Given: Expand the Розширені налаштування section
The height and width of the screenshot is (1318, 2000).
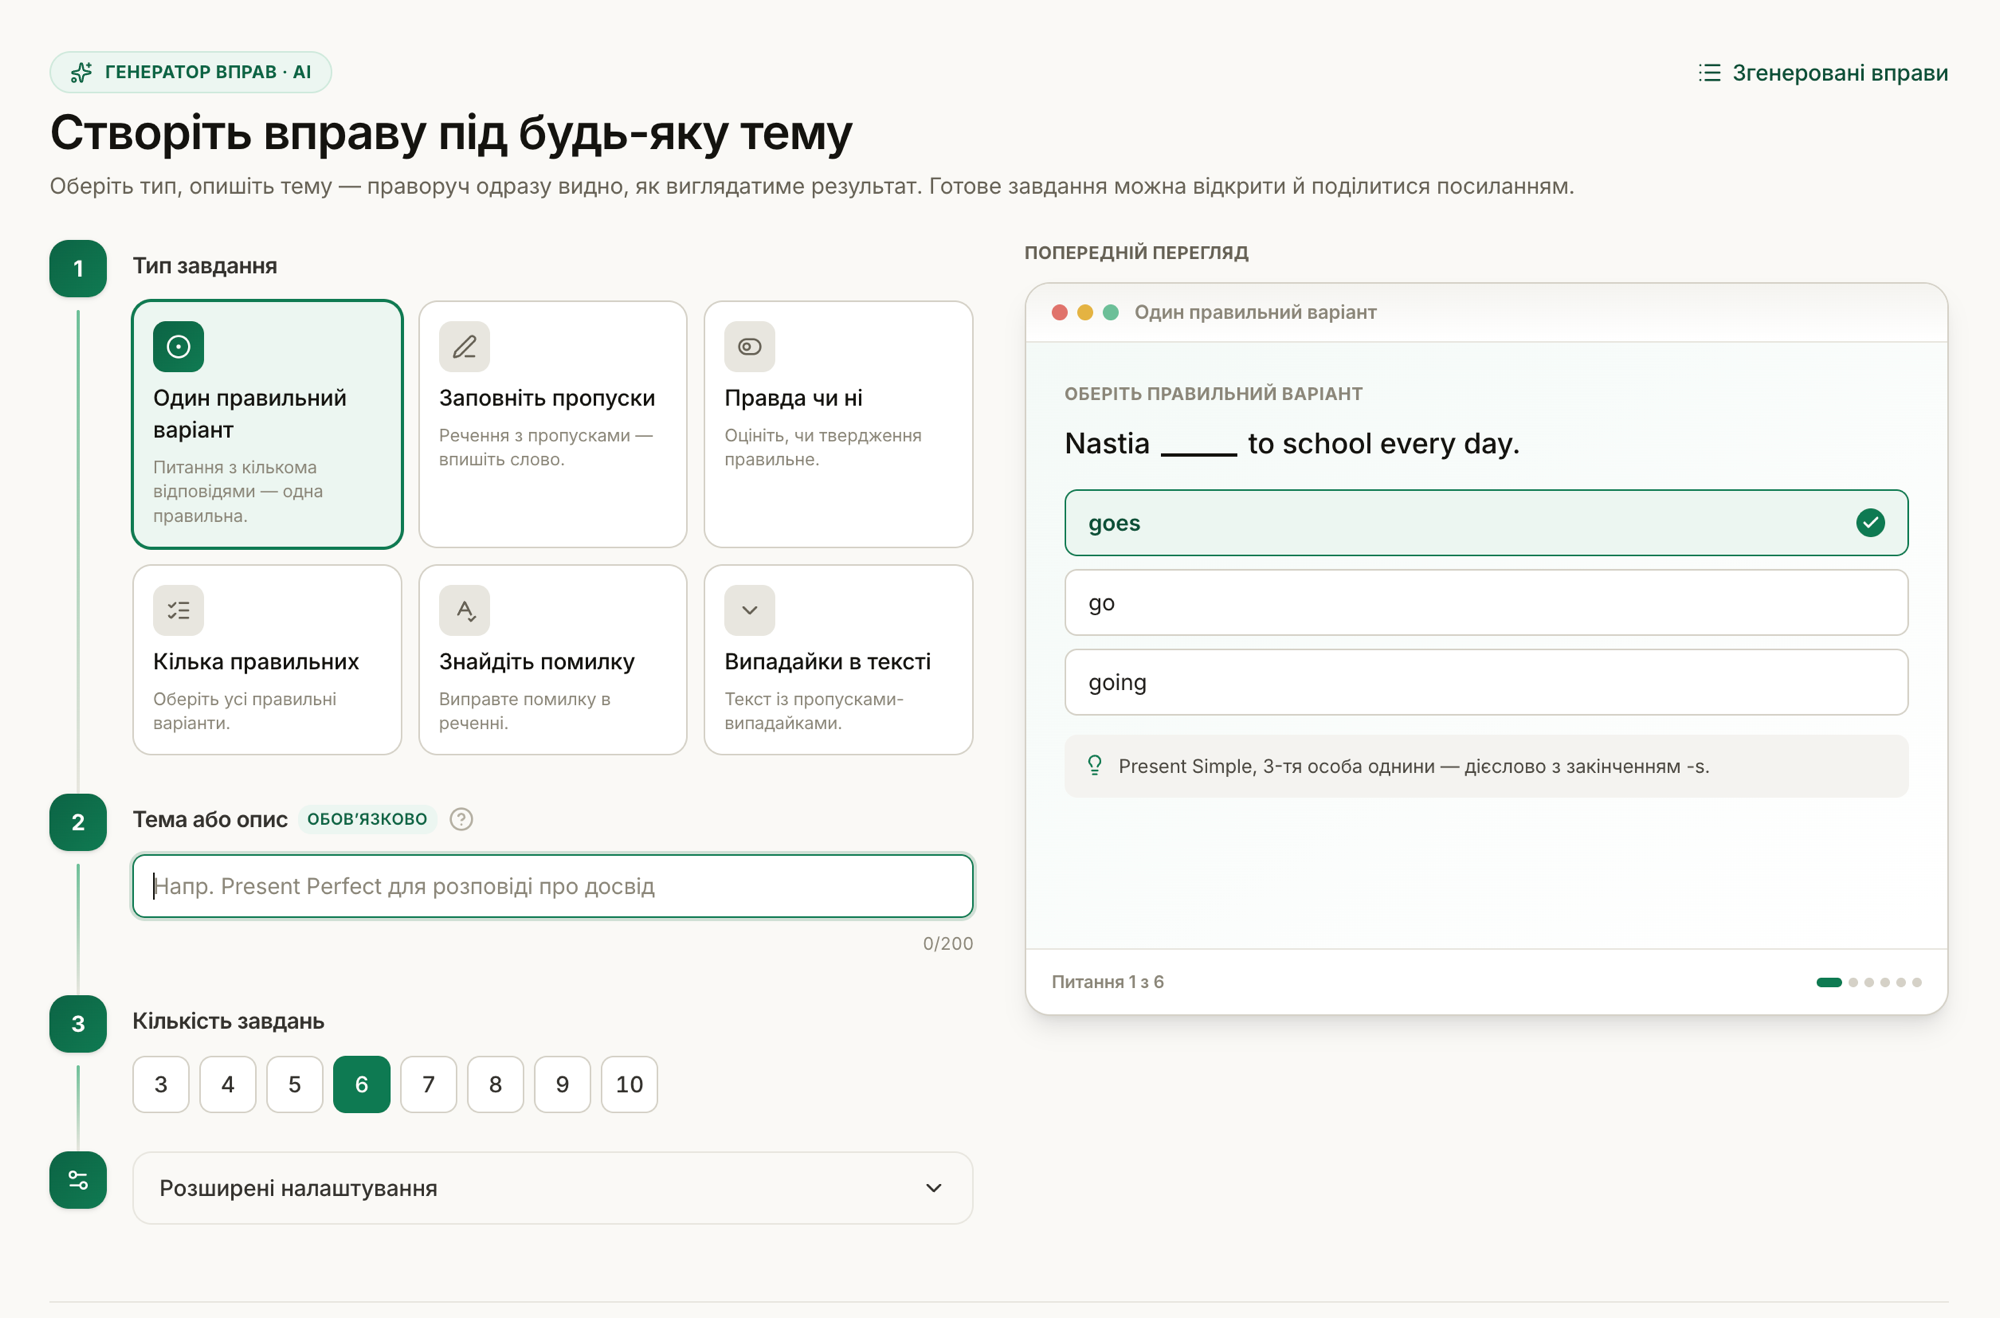Looking at the screenshot, I should pyautogui.click(x=553, y=1188).
